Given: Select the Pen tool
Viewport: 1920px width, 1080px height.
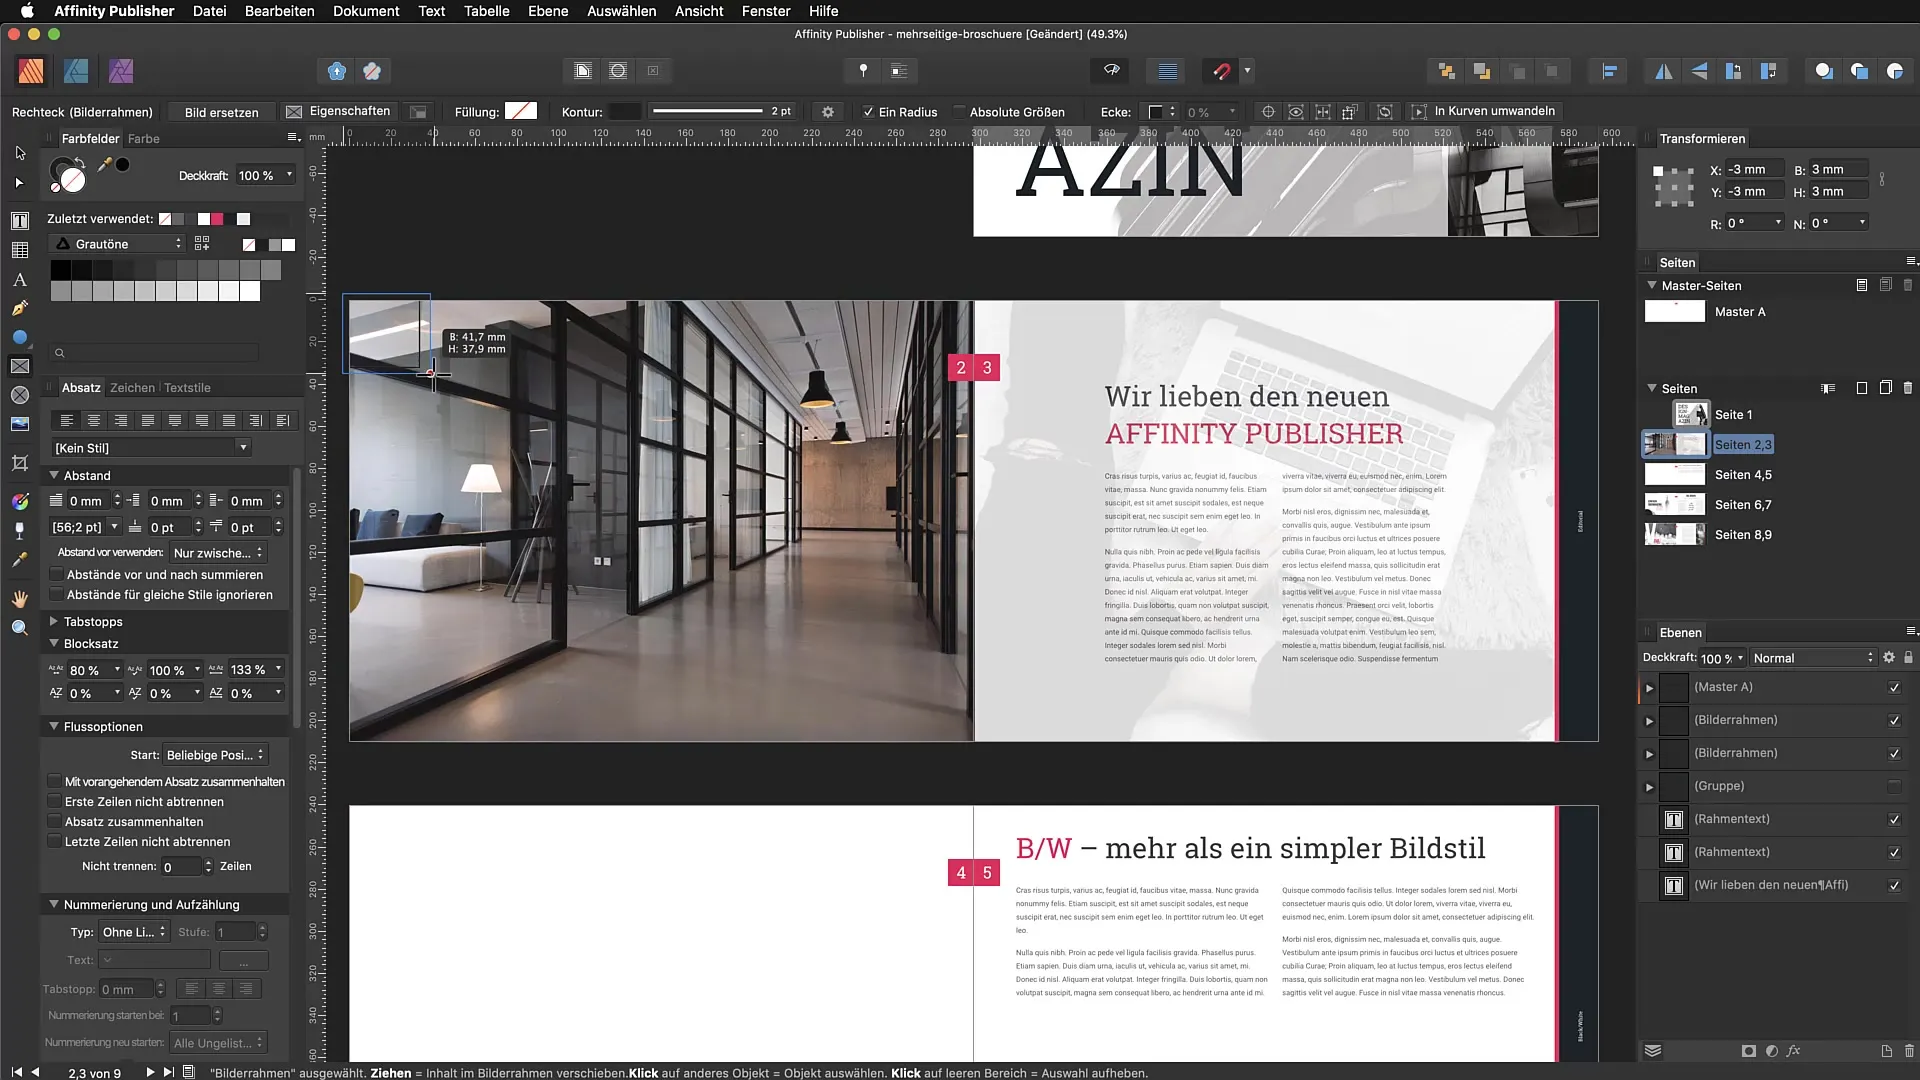Looking at the screenshot, I should coord(20,308).
